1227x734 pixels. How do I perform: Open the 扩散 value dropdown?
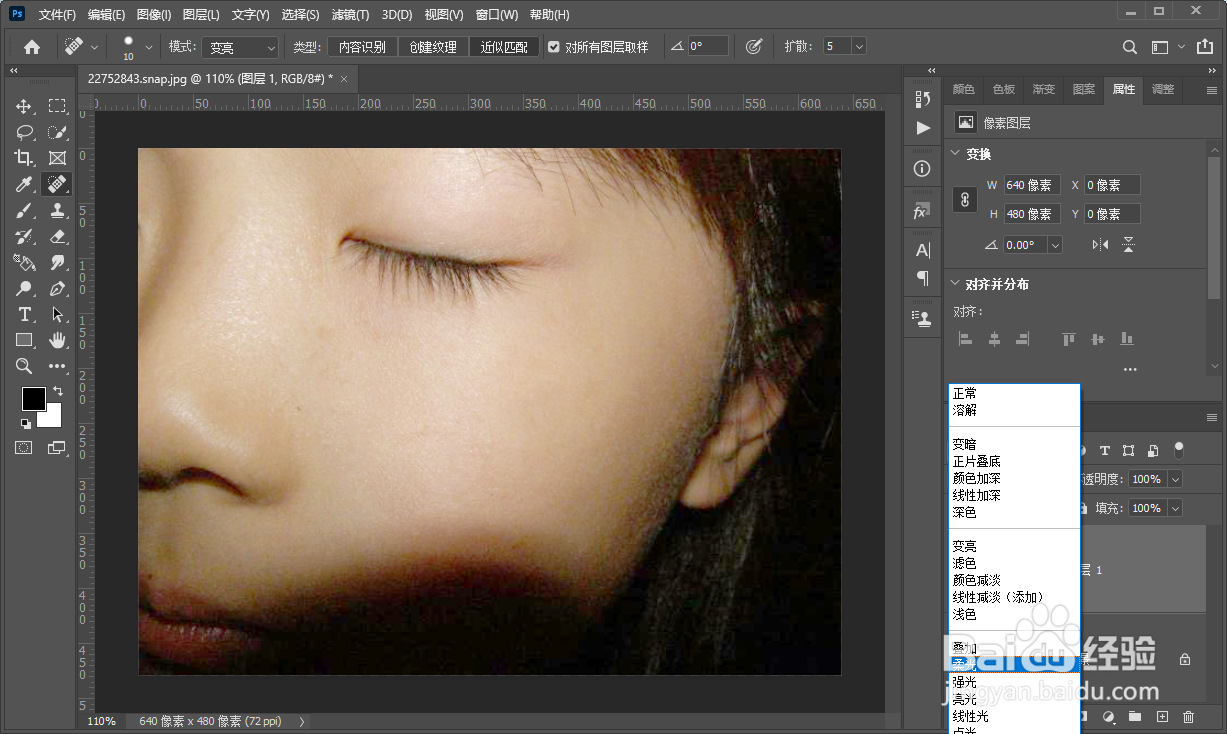(859, 47)
